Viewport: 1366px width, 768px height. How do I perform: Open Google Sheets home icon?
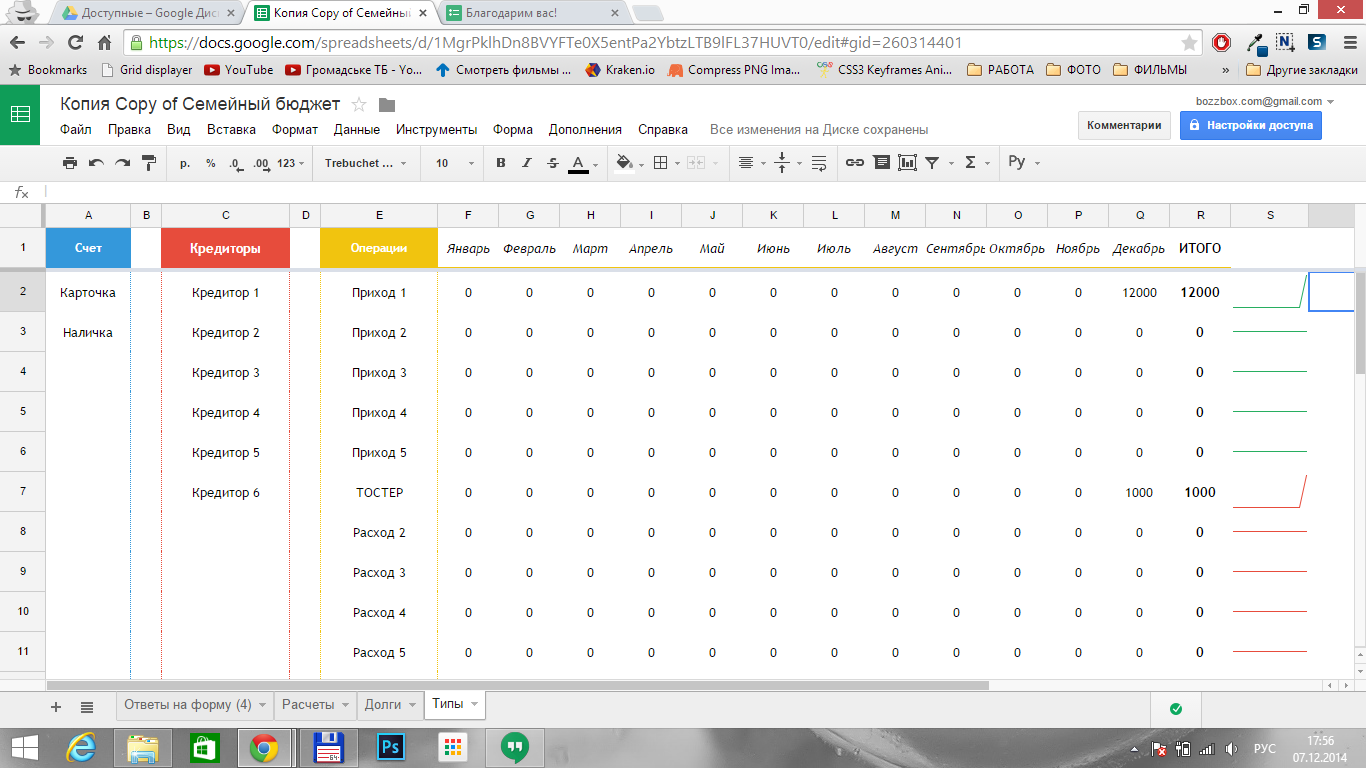(20, 115)
